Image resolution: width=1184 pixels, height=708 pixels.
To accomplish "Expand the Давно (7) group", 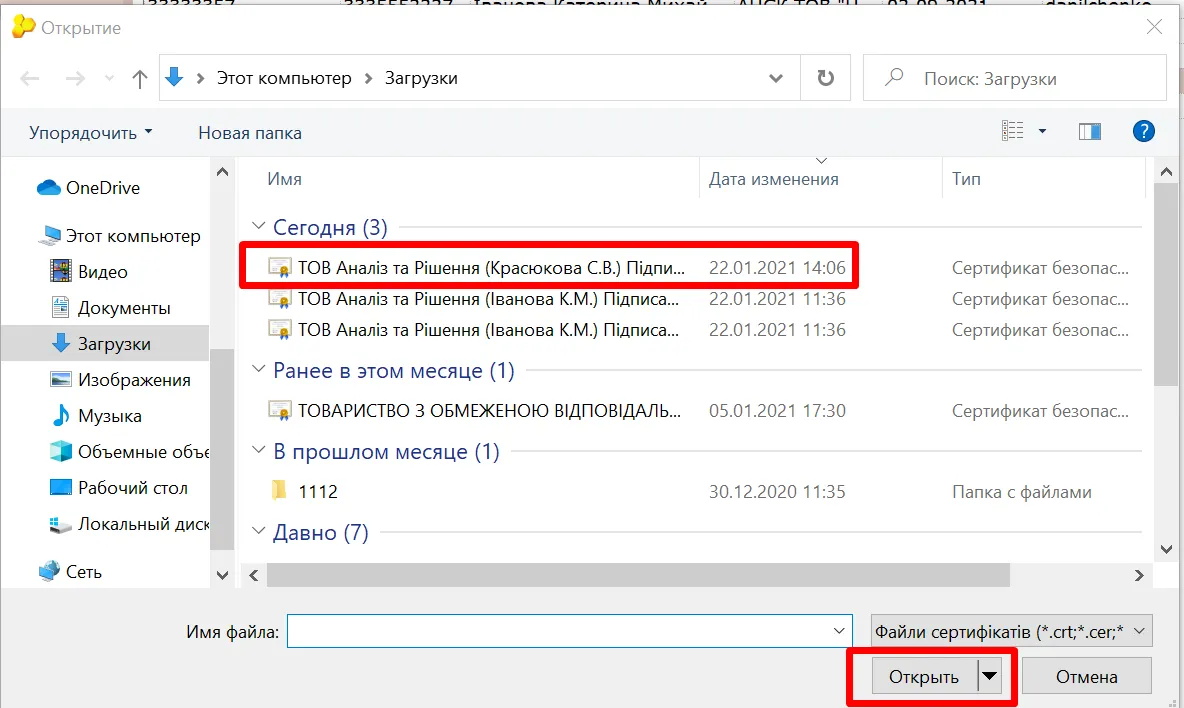I will click(259, 533).
